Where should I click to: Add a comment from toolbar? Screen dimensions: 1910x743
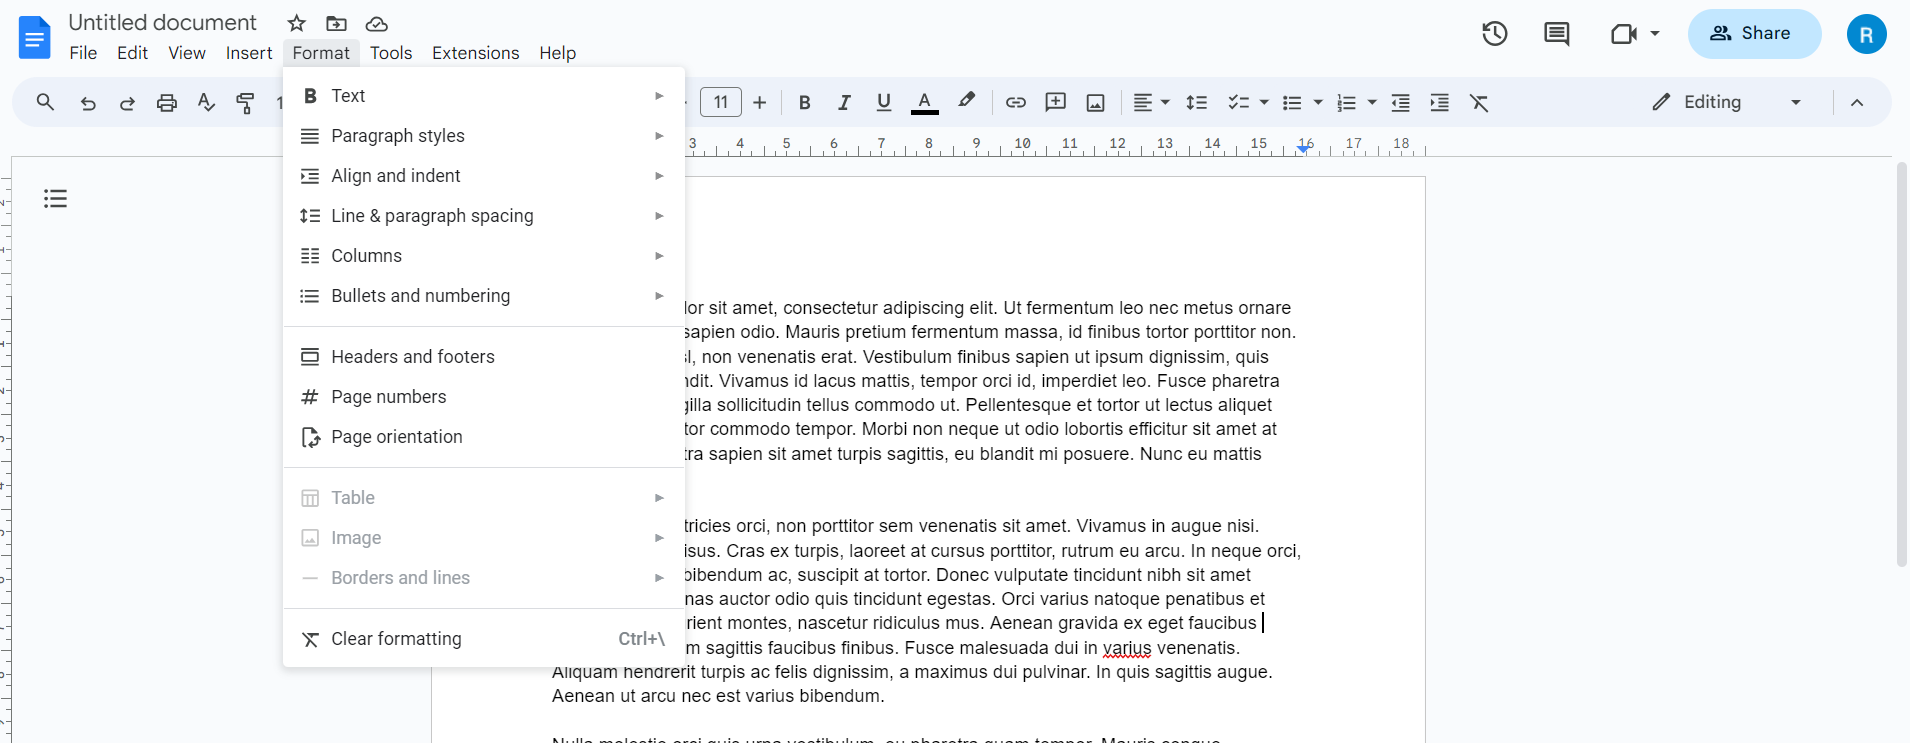[x=1055, y=102]
